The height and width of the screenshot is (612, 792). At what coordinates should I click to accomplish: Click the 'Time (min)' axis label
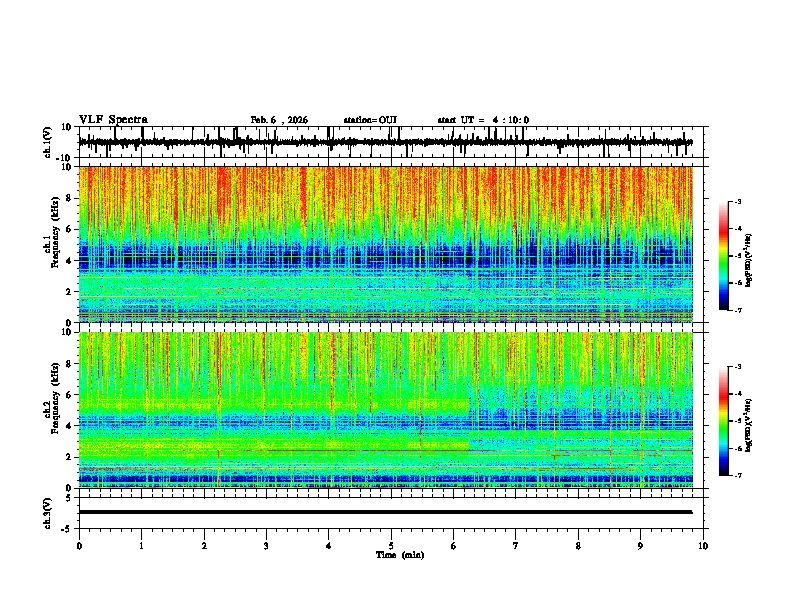(400, 555)
